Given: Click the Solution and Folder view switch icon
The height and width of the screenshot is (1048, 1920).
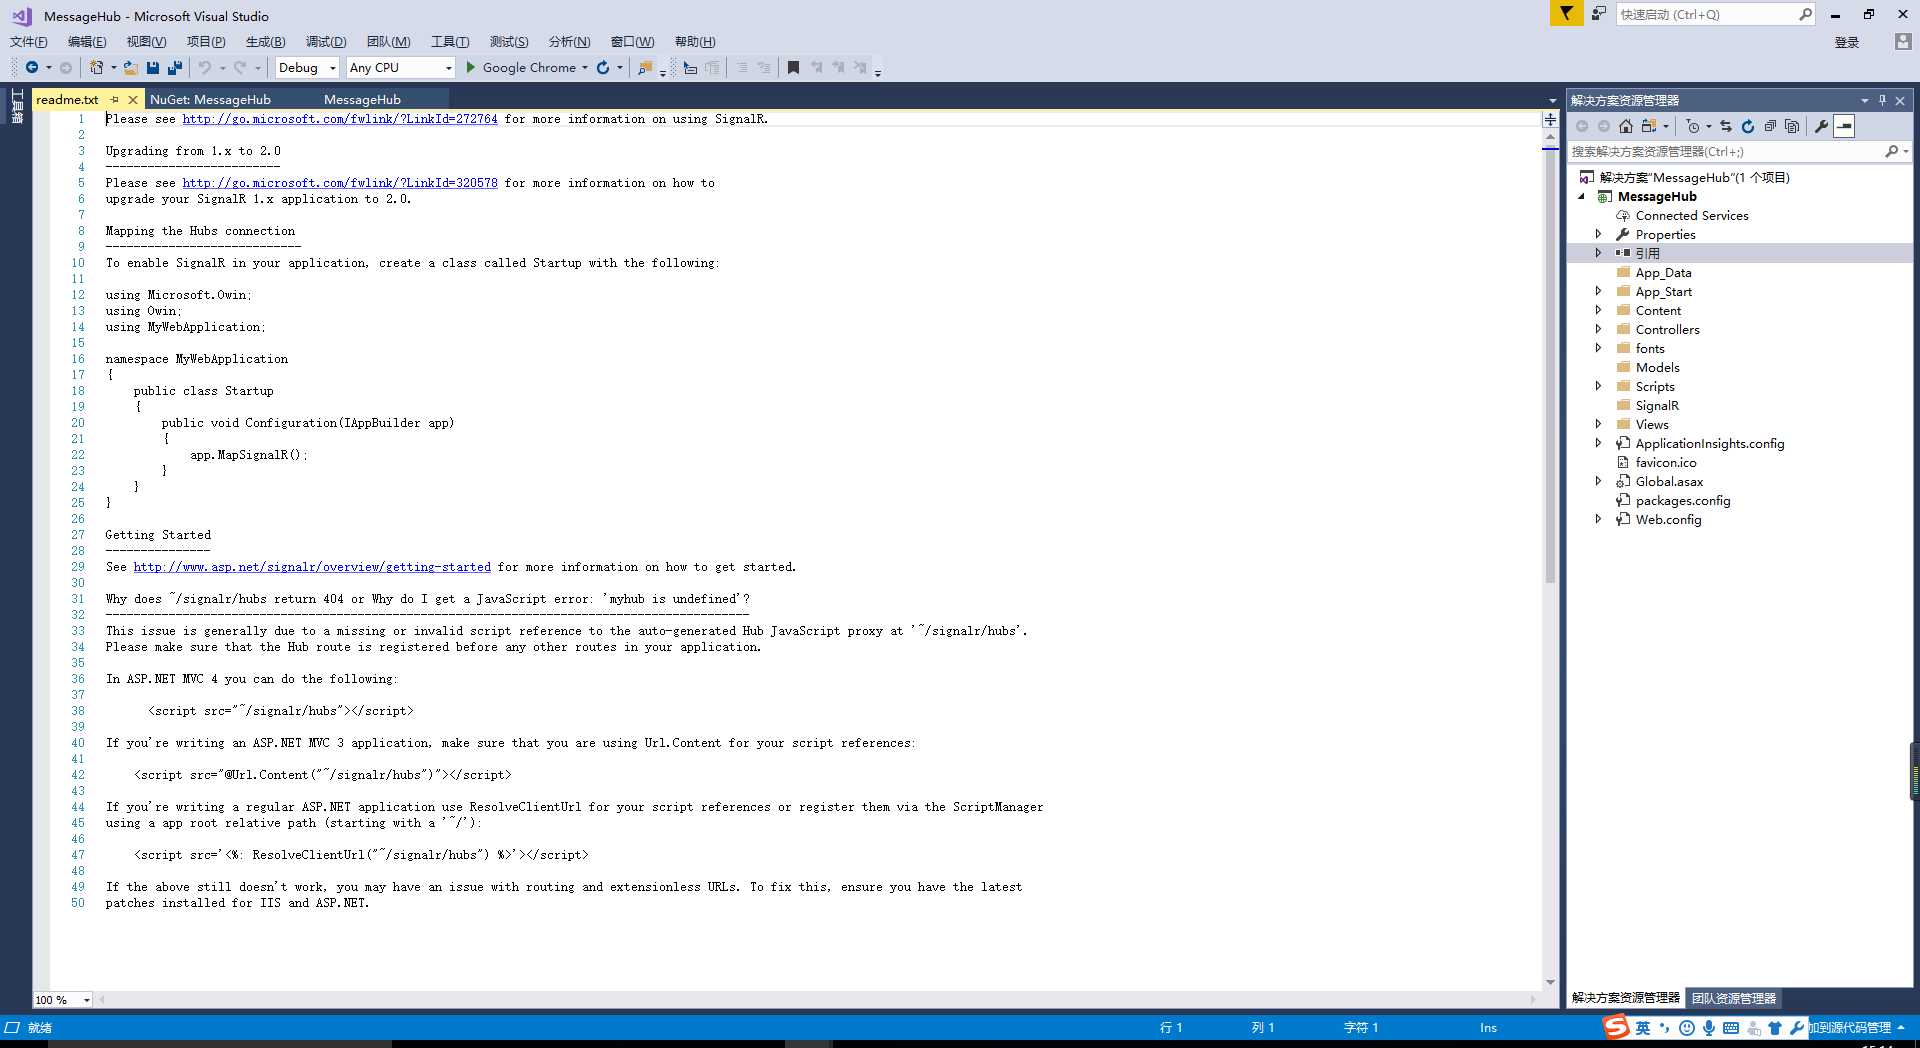Looking at the screenshot, I should (1648, 126).
